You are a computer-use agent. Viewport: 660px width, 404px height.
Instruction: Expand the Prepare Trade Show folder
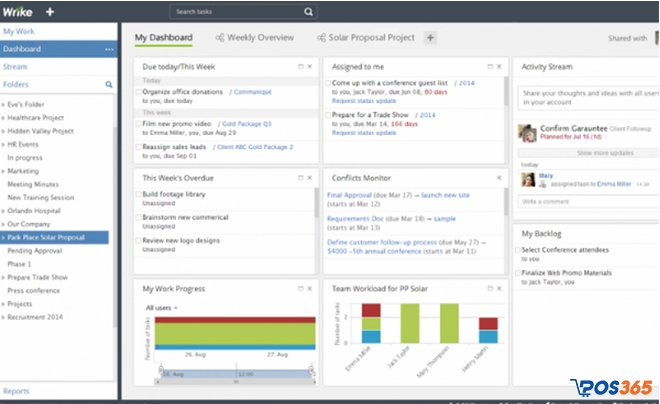(x=4, y=276)
